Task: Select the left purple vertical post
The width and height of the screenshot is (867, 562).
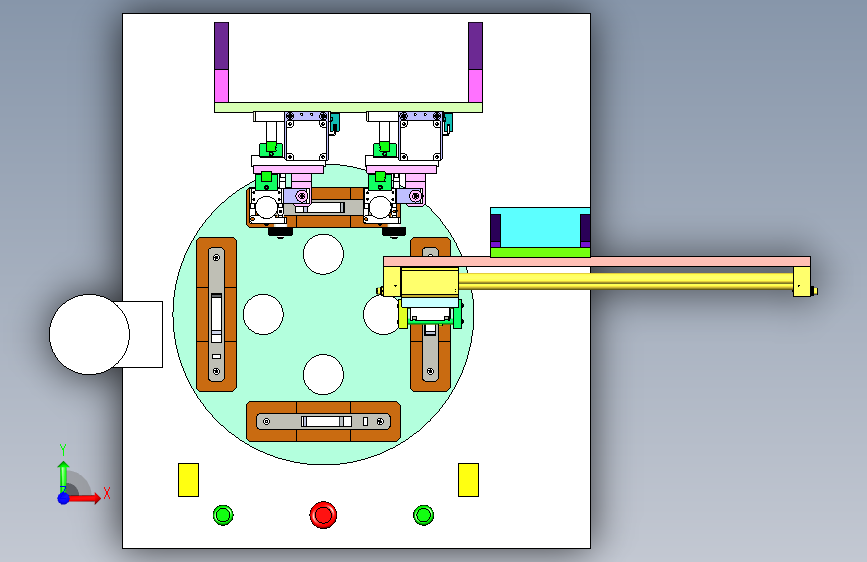Action: point(222,46)
